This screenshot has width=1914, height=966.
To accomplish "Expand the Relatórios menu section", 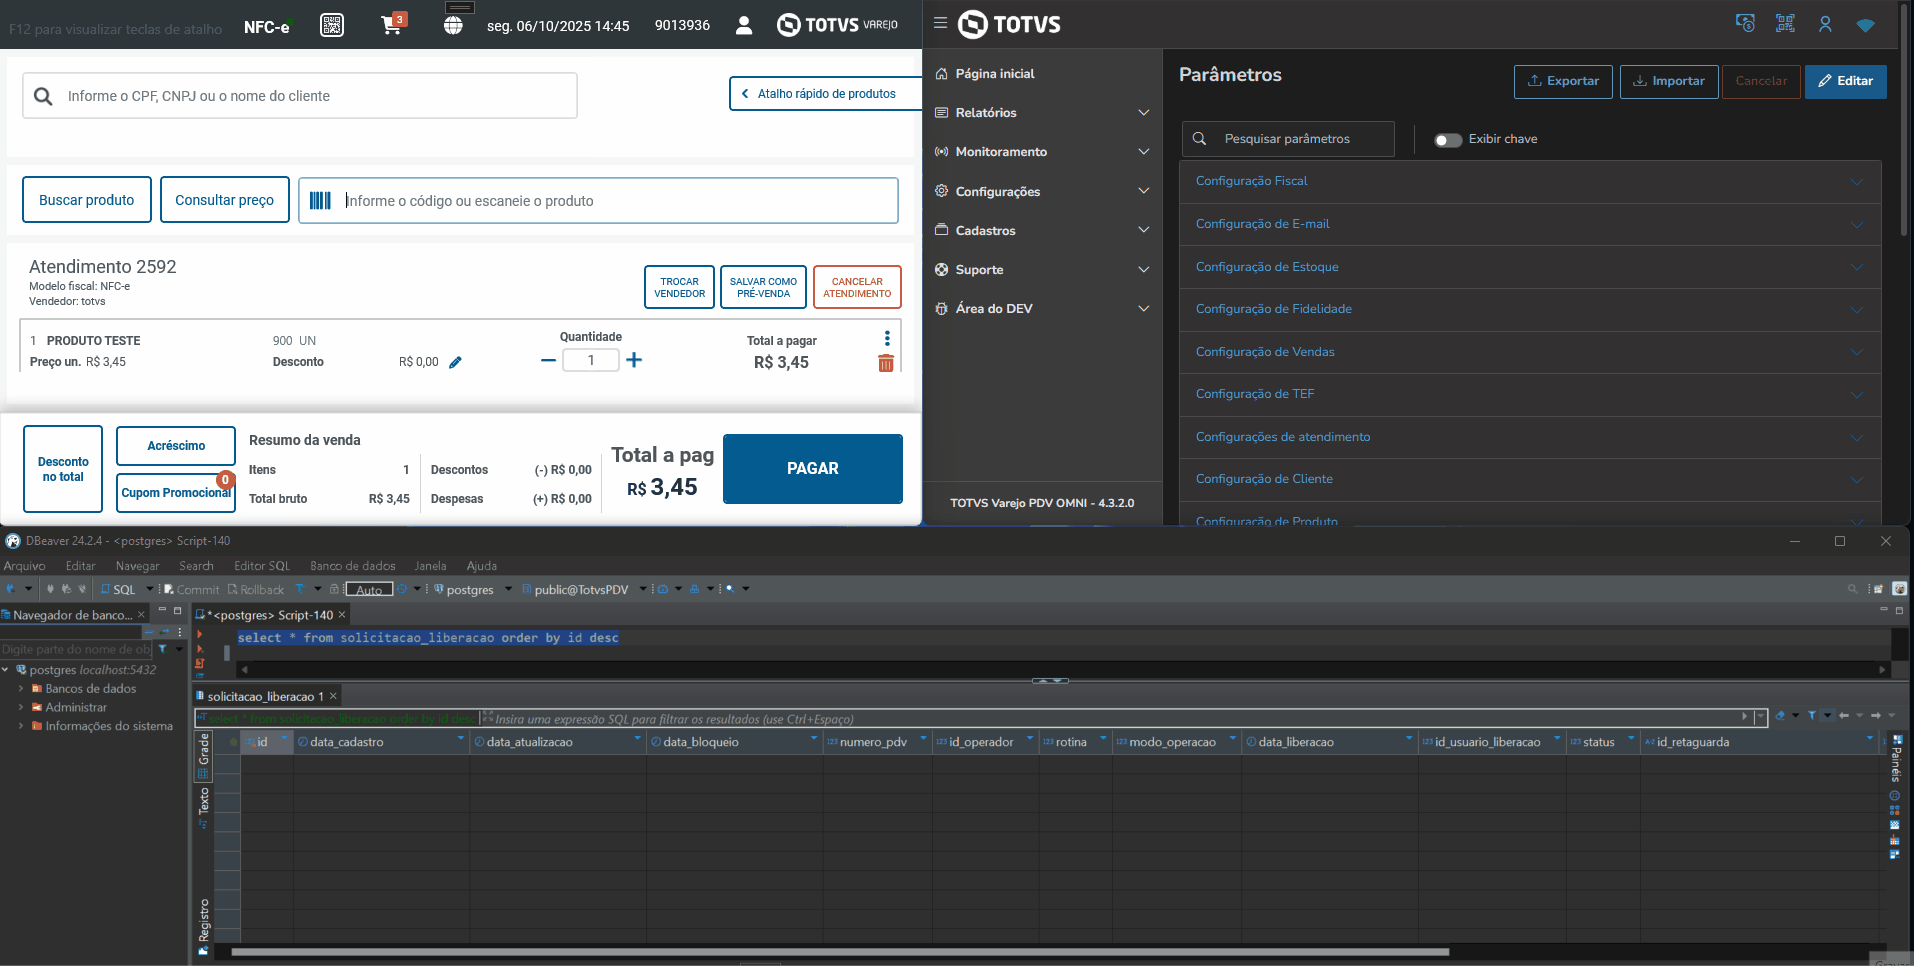I will click(x=1042, y=113).
